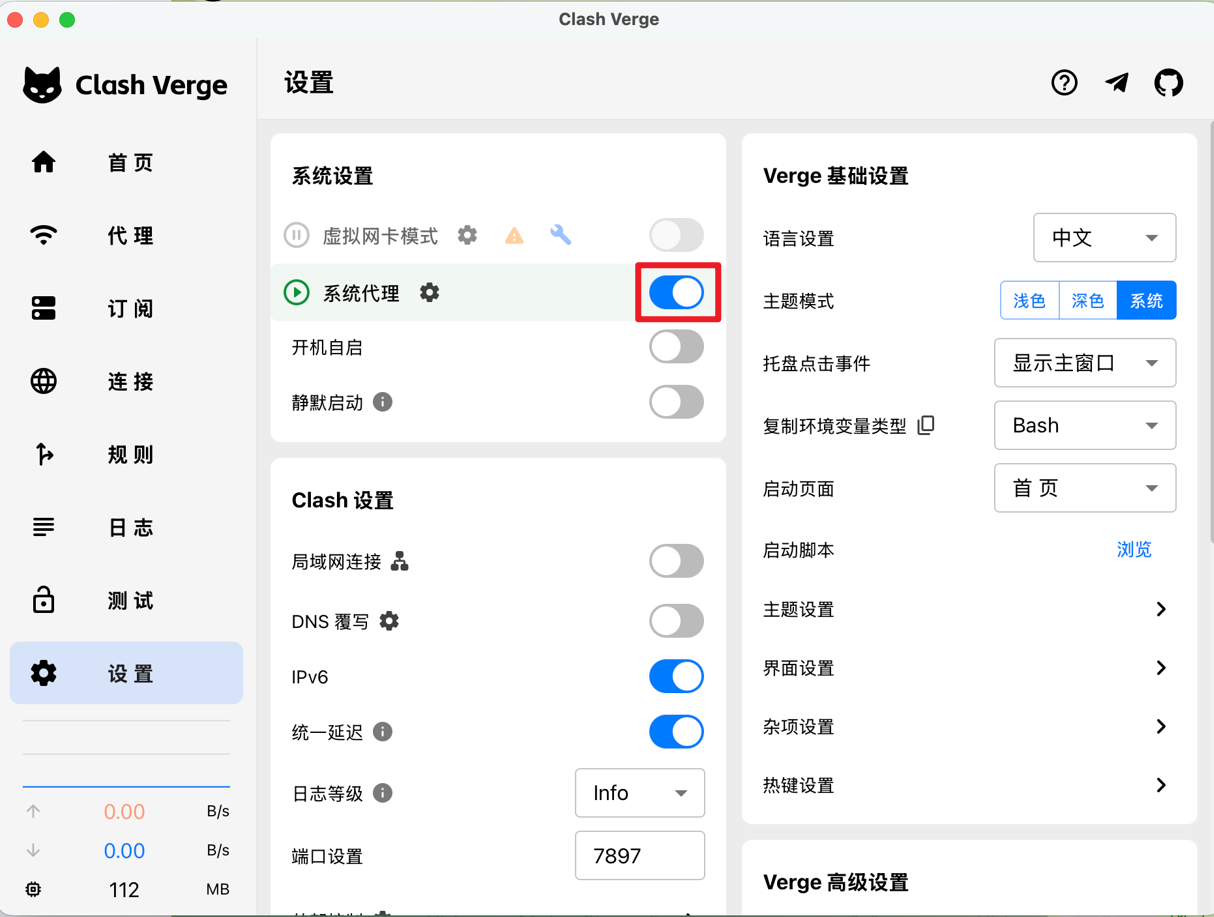Screen dimensions: 1214x917
Task: Turn off the 系统代理 switch
Action: (677, 293)
